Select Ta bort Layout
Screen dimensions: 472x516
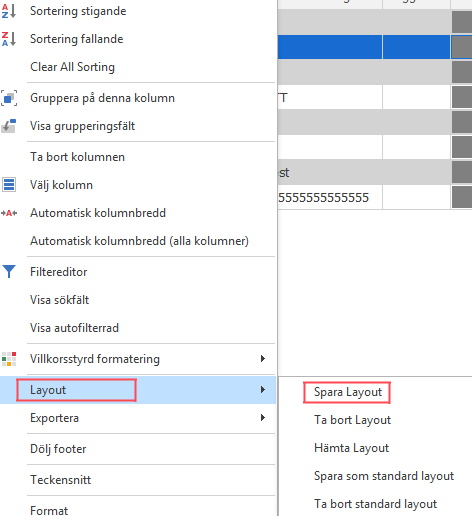coord(352,420)
